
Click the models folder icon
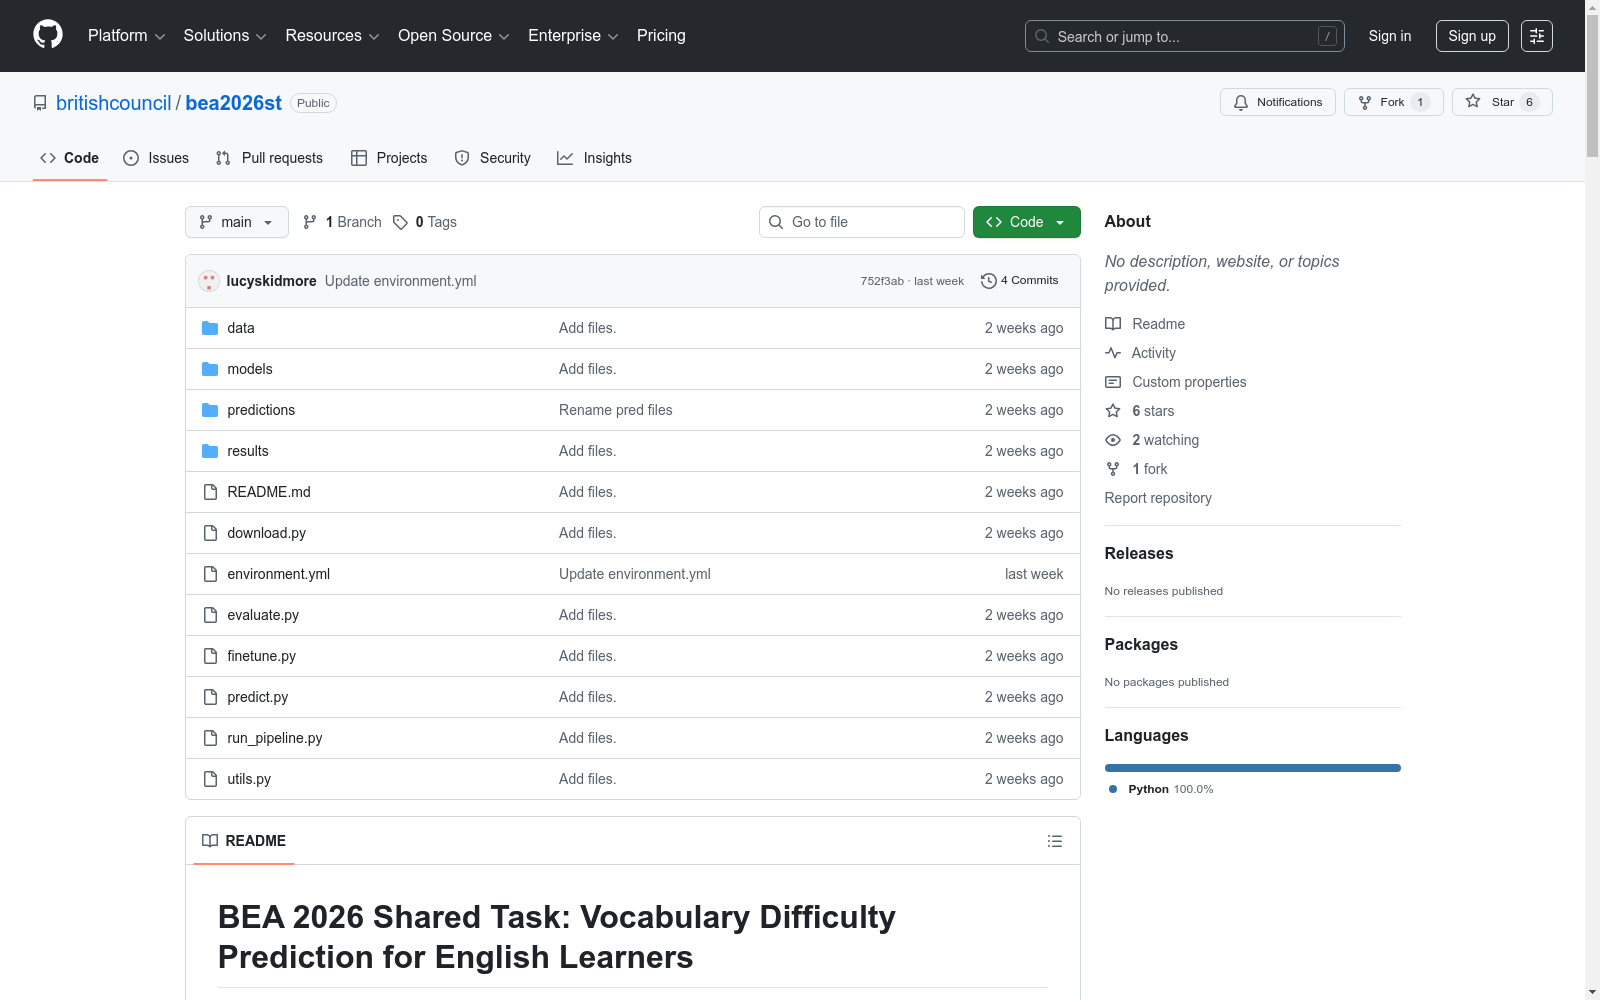pyautogui.click(x=210, y=369)
